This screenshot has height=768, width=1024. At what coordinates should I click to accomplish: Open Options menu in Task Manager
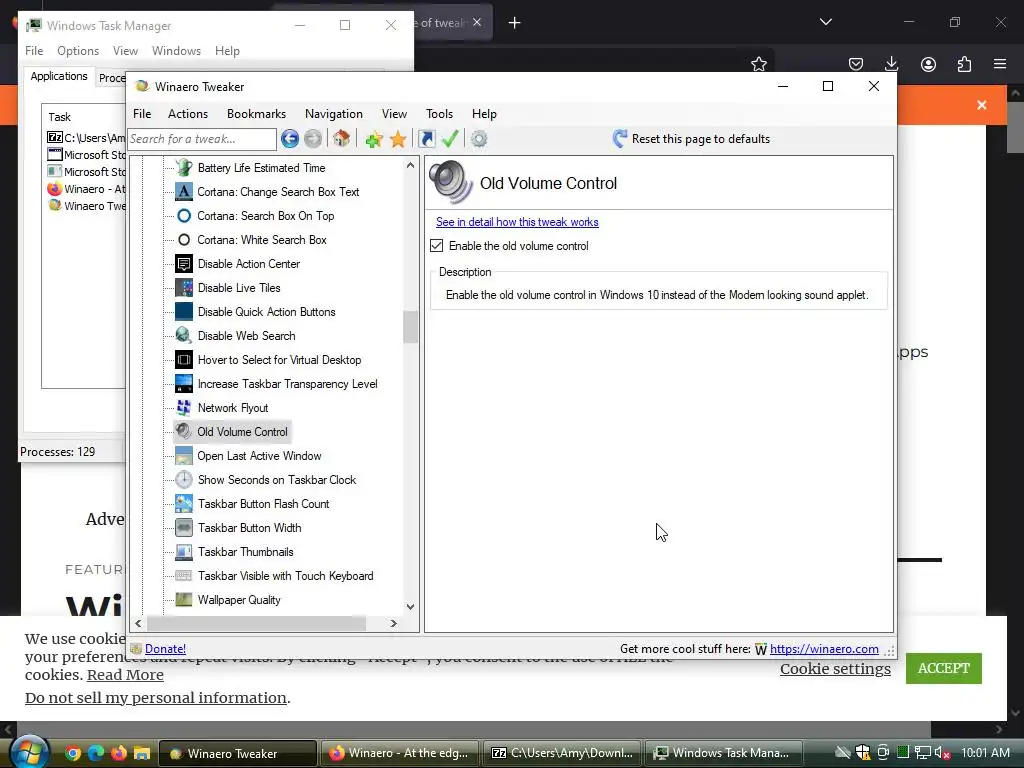coord(78,51)
